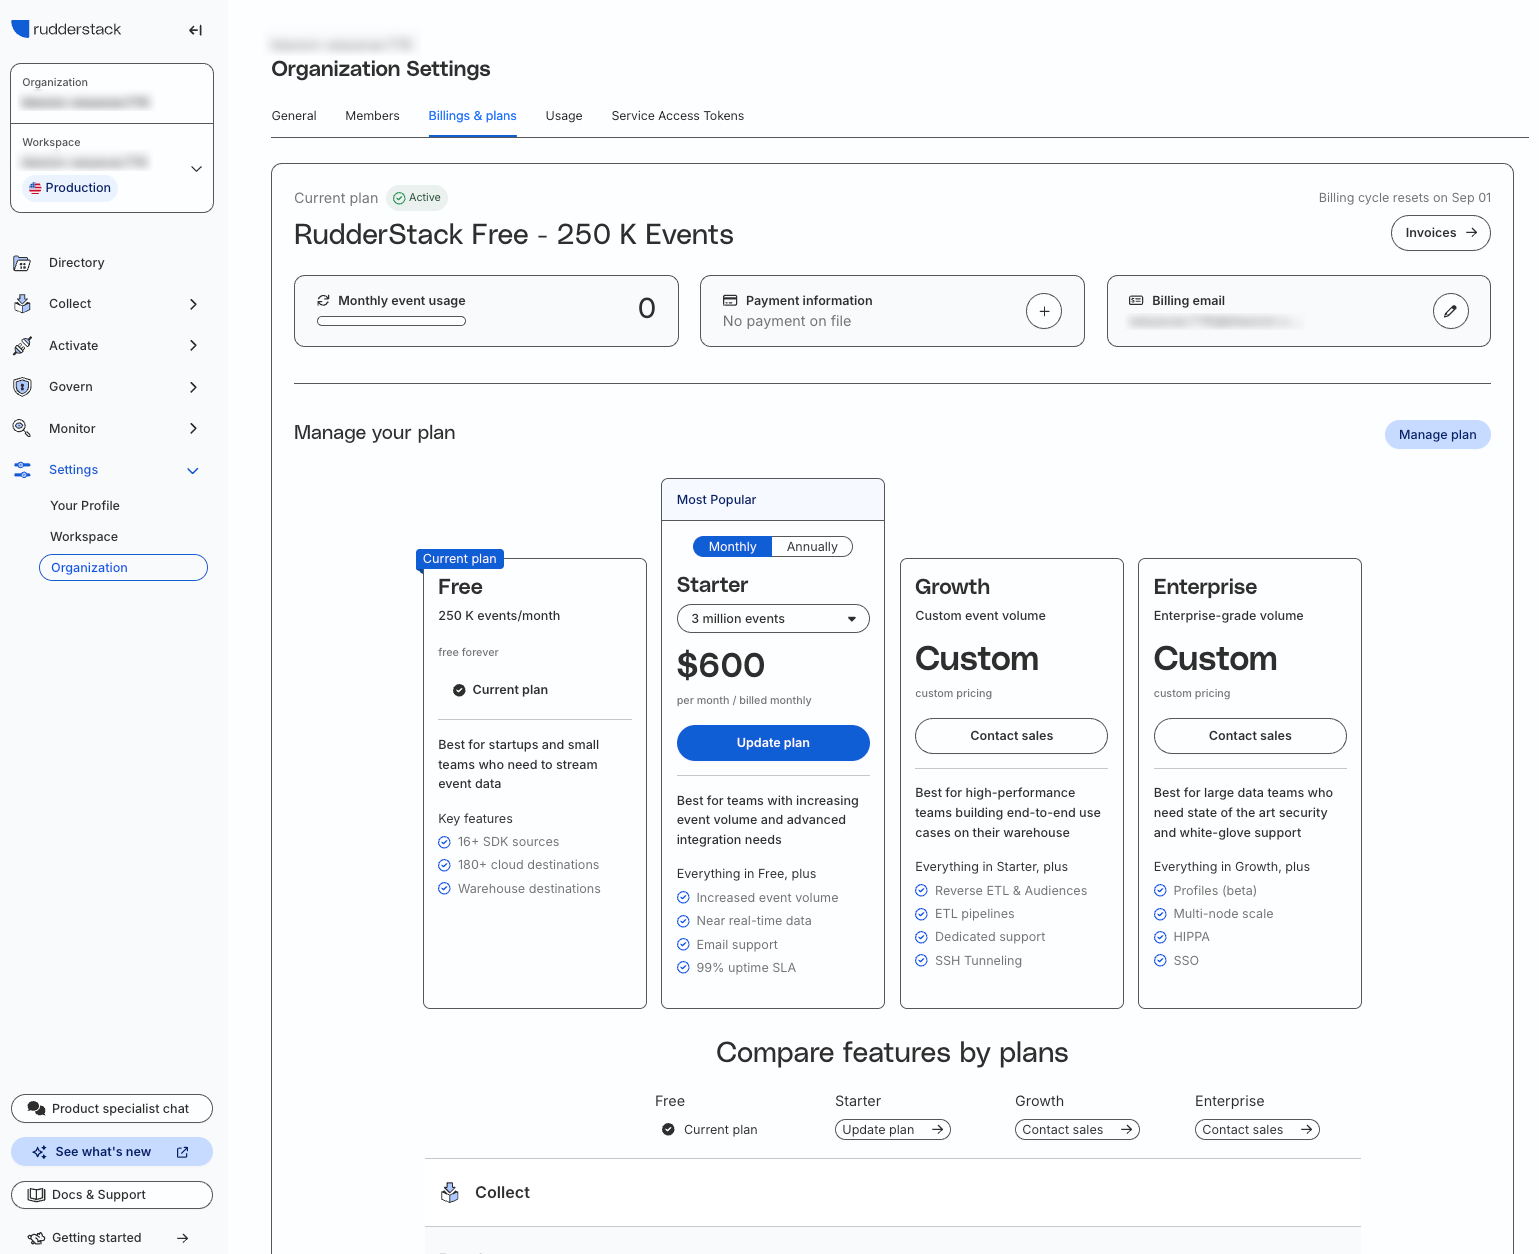Open Service Access Tokens tab
Viewport: 1539px width, 1254px height.
678,116
